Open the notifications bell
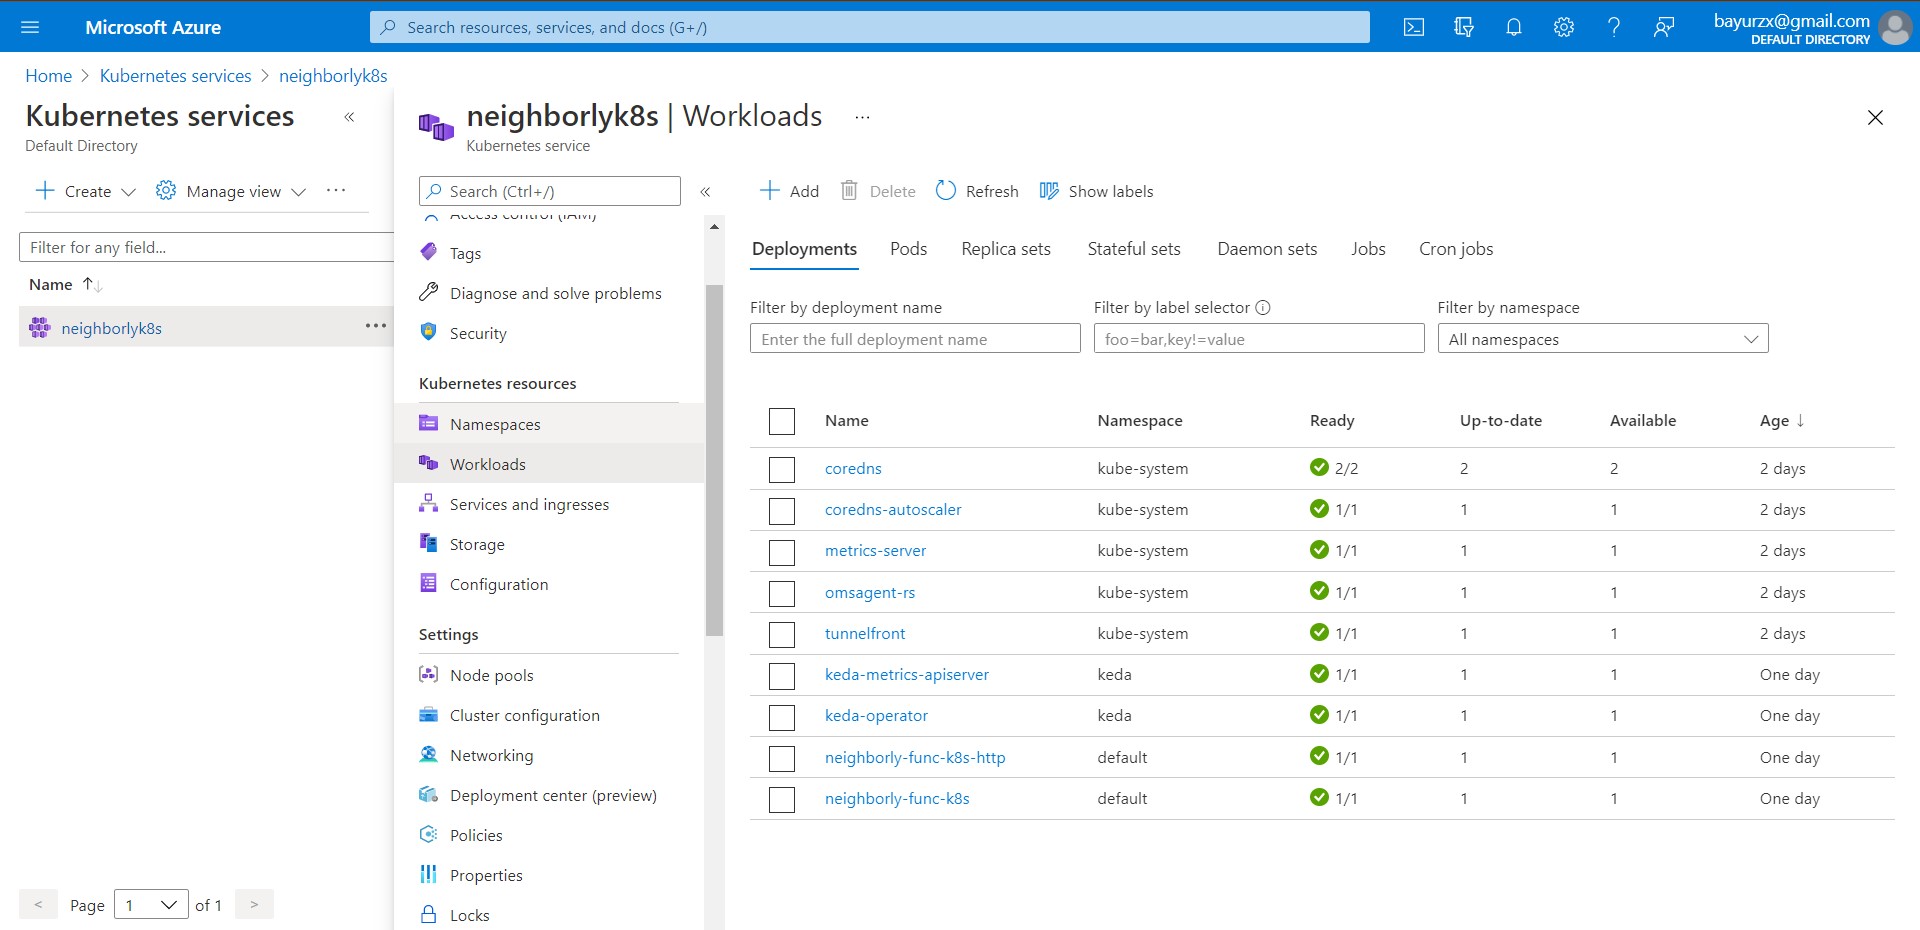Viewport: 1920px width, 930px height. coord(1514,27)
